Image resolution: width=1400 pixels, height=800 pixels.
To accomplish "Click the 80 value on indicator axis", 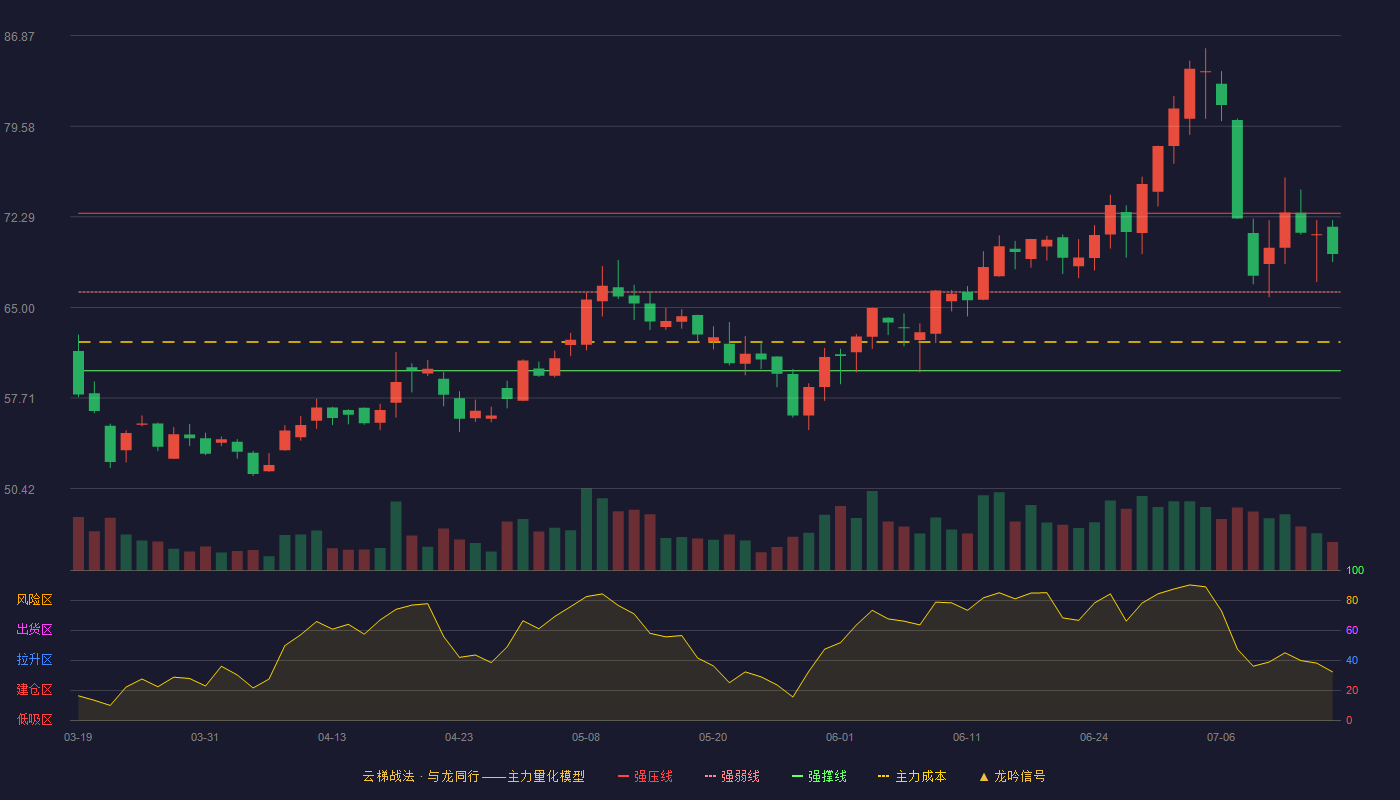I will pyautogui.click(x=1352, y=600).
